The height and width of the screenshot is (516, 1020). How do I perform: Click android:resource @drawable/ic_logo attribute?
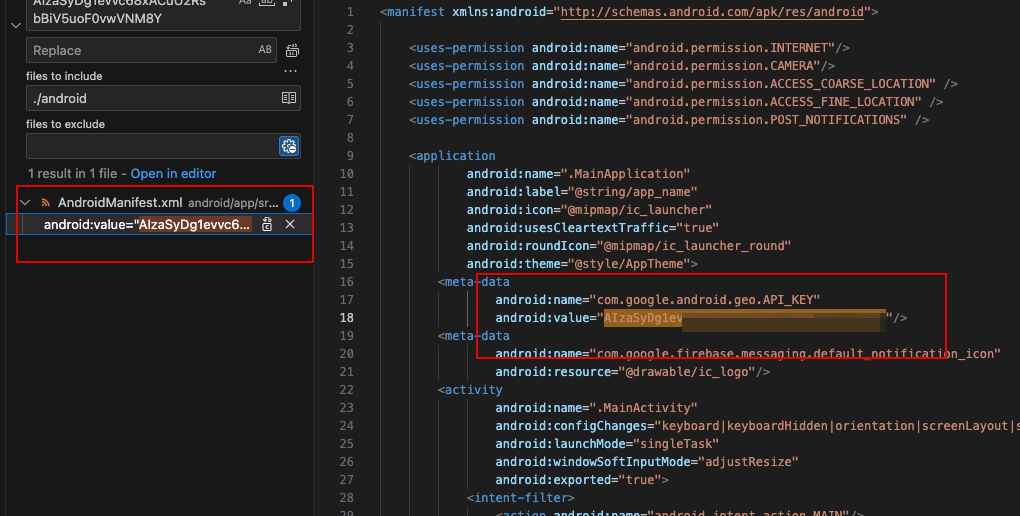[x=632, y=372]
